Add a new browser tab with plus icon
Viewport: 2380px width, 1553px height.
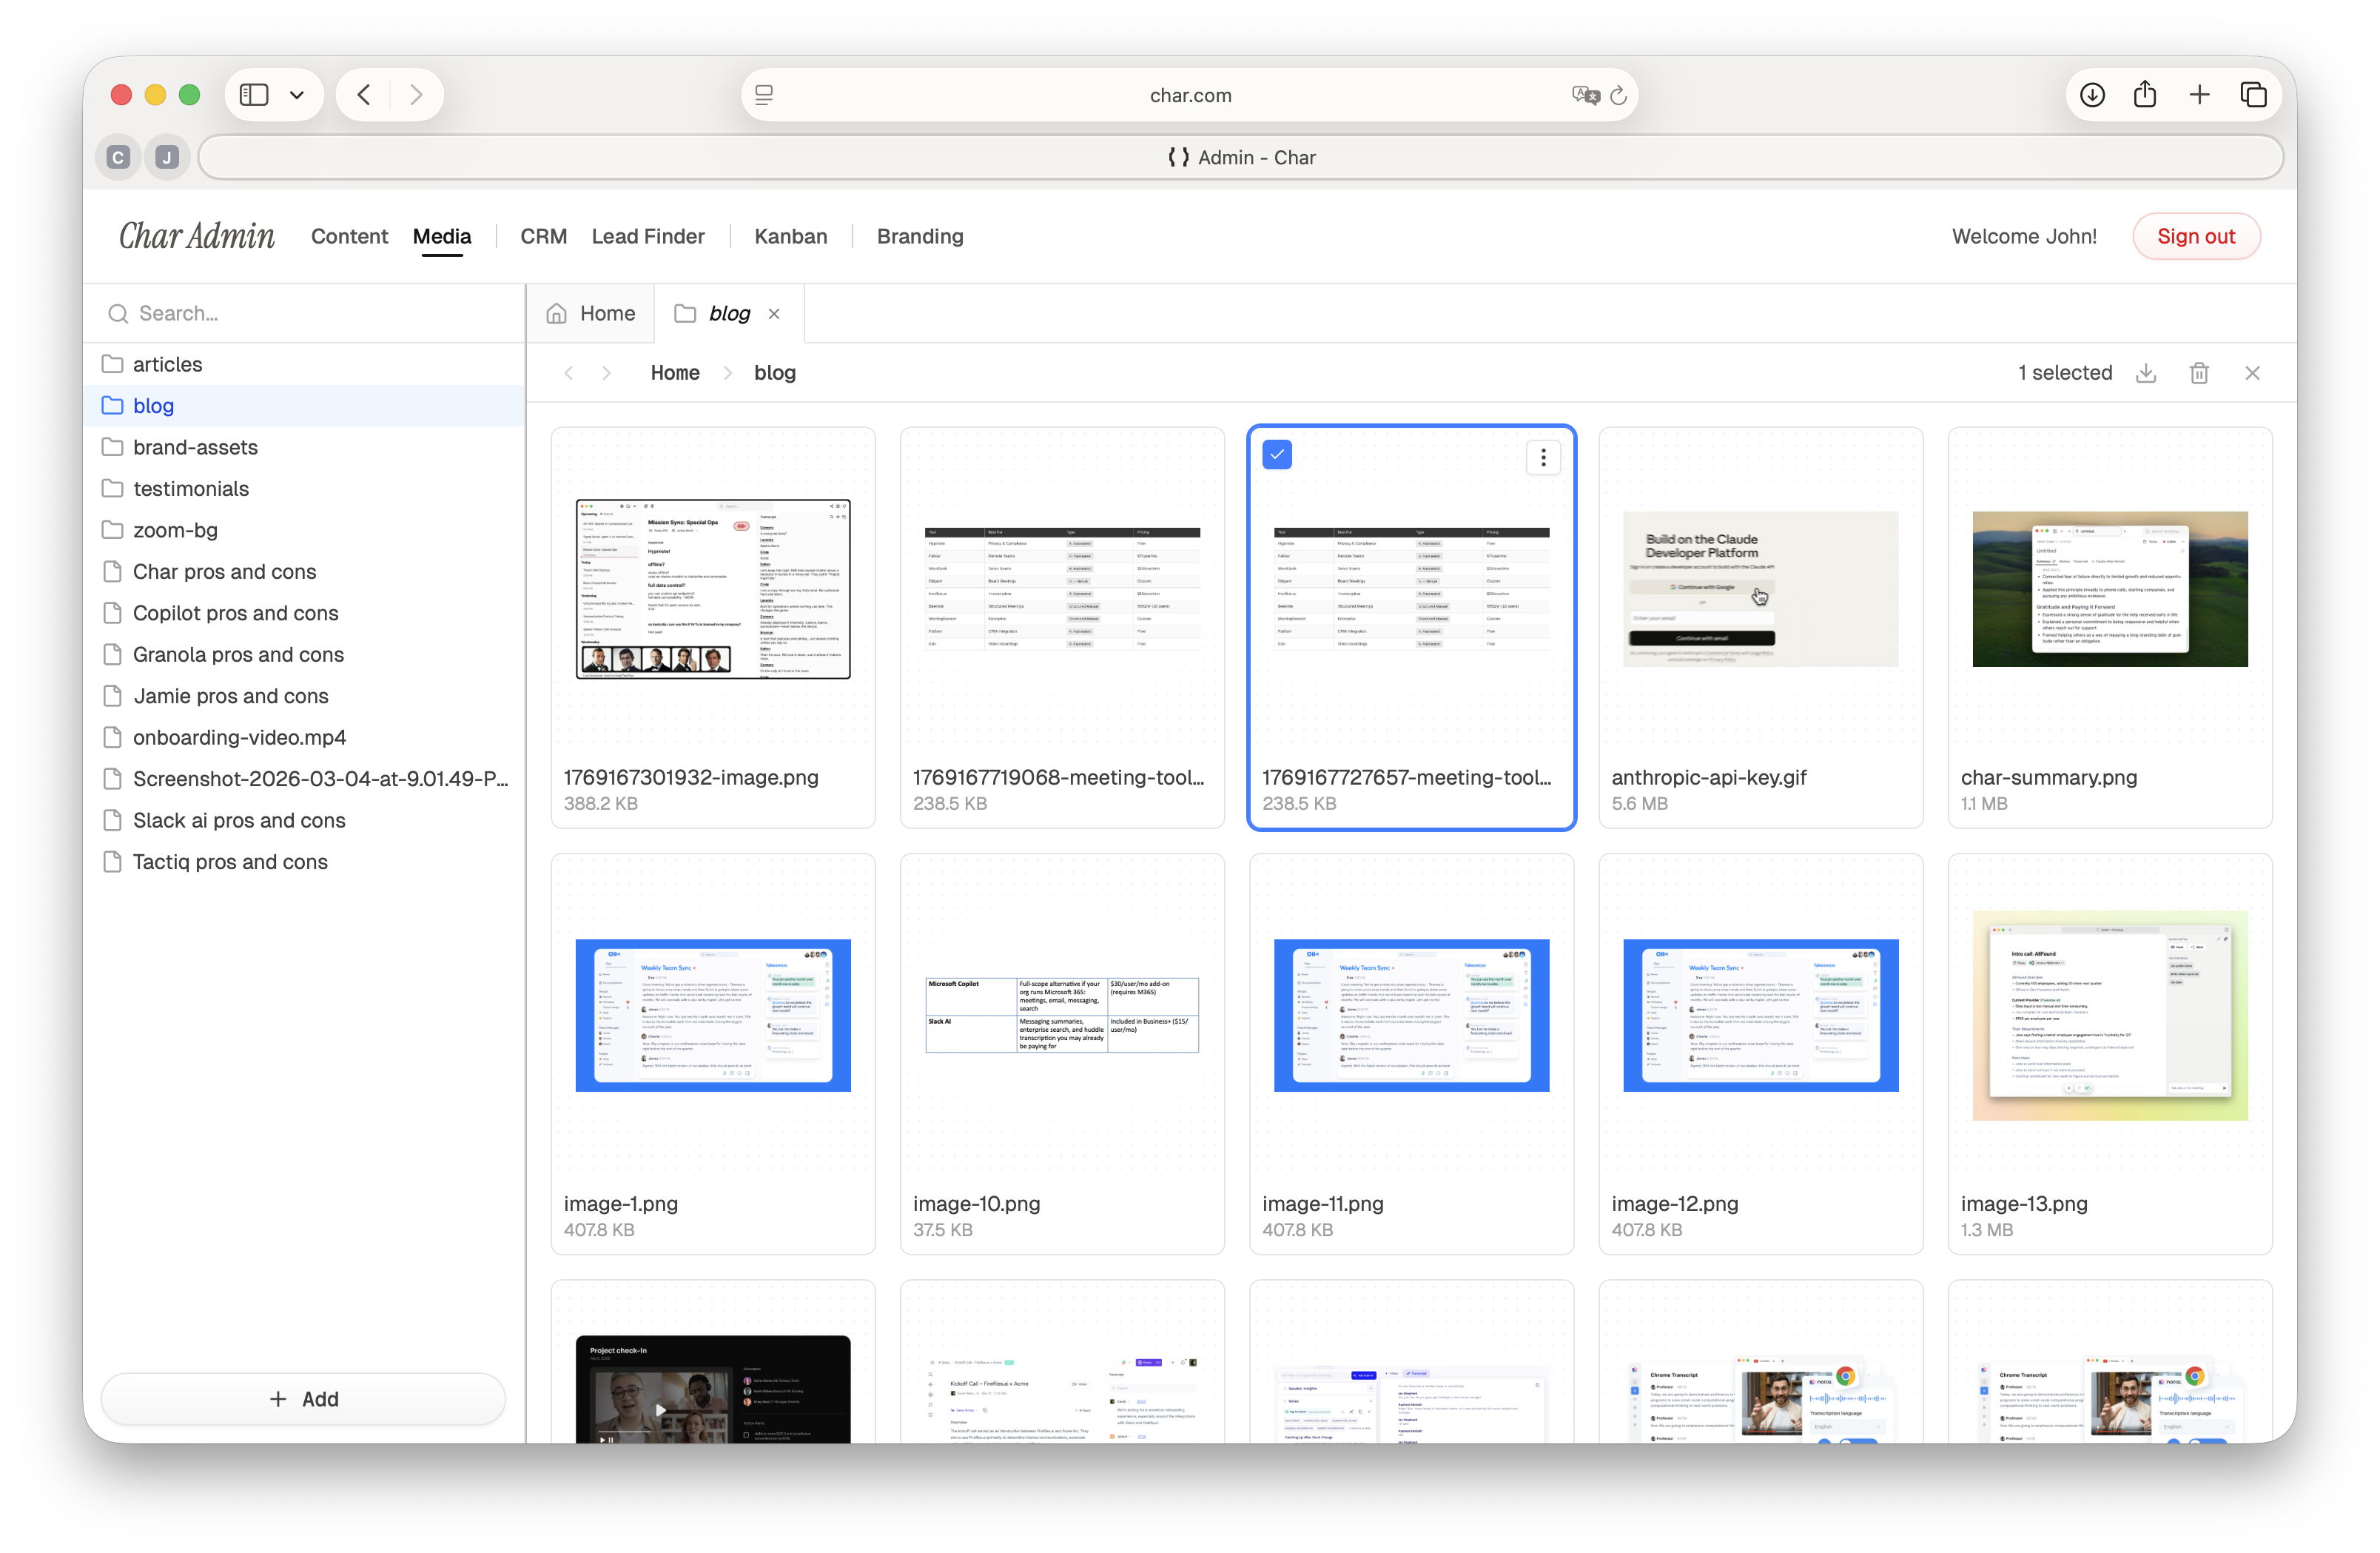[2199, 95]
